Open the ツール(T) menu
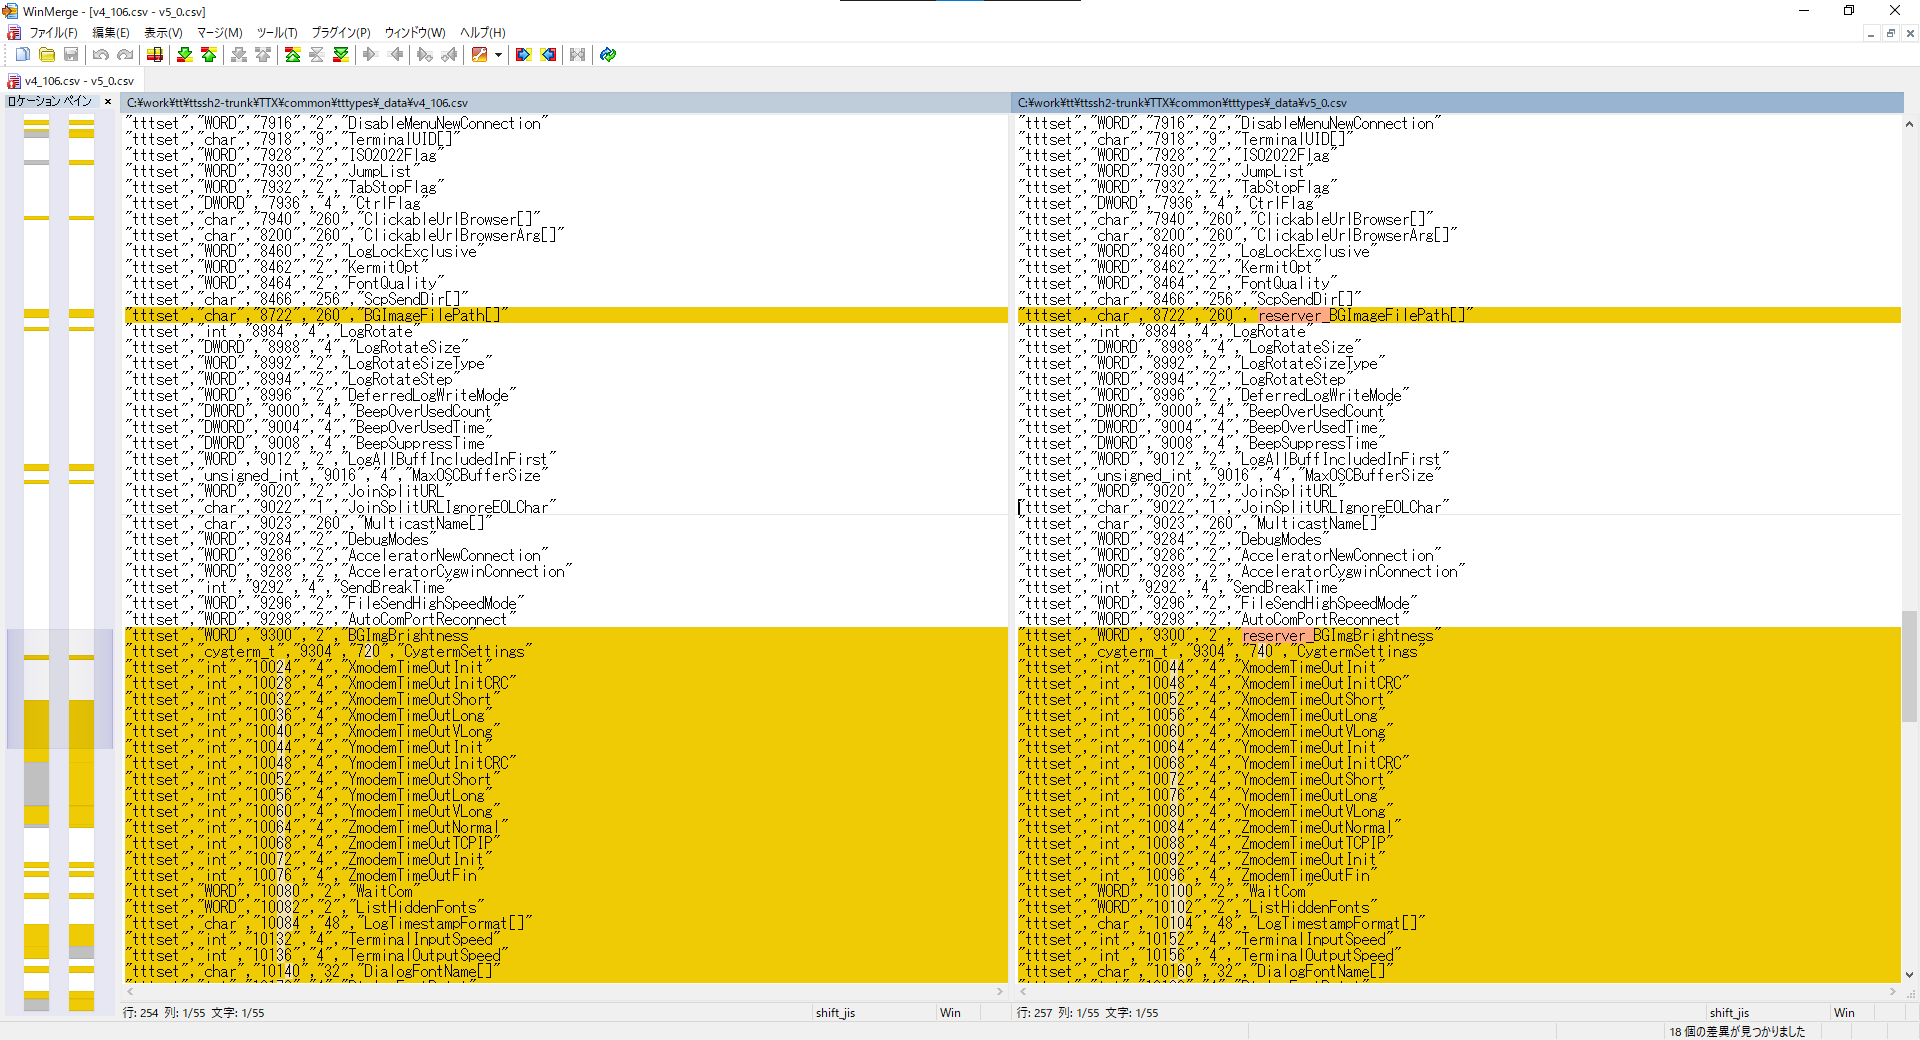The image size is (1920, 1040). (x=277, y=33)
